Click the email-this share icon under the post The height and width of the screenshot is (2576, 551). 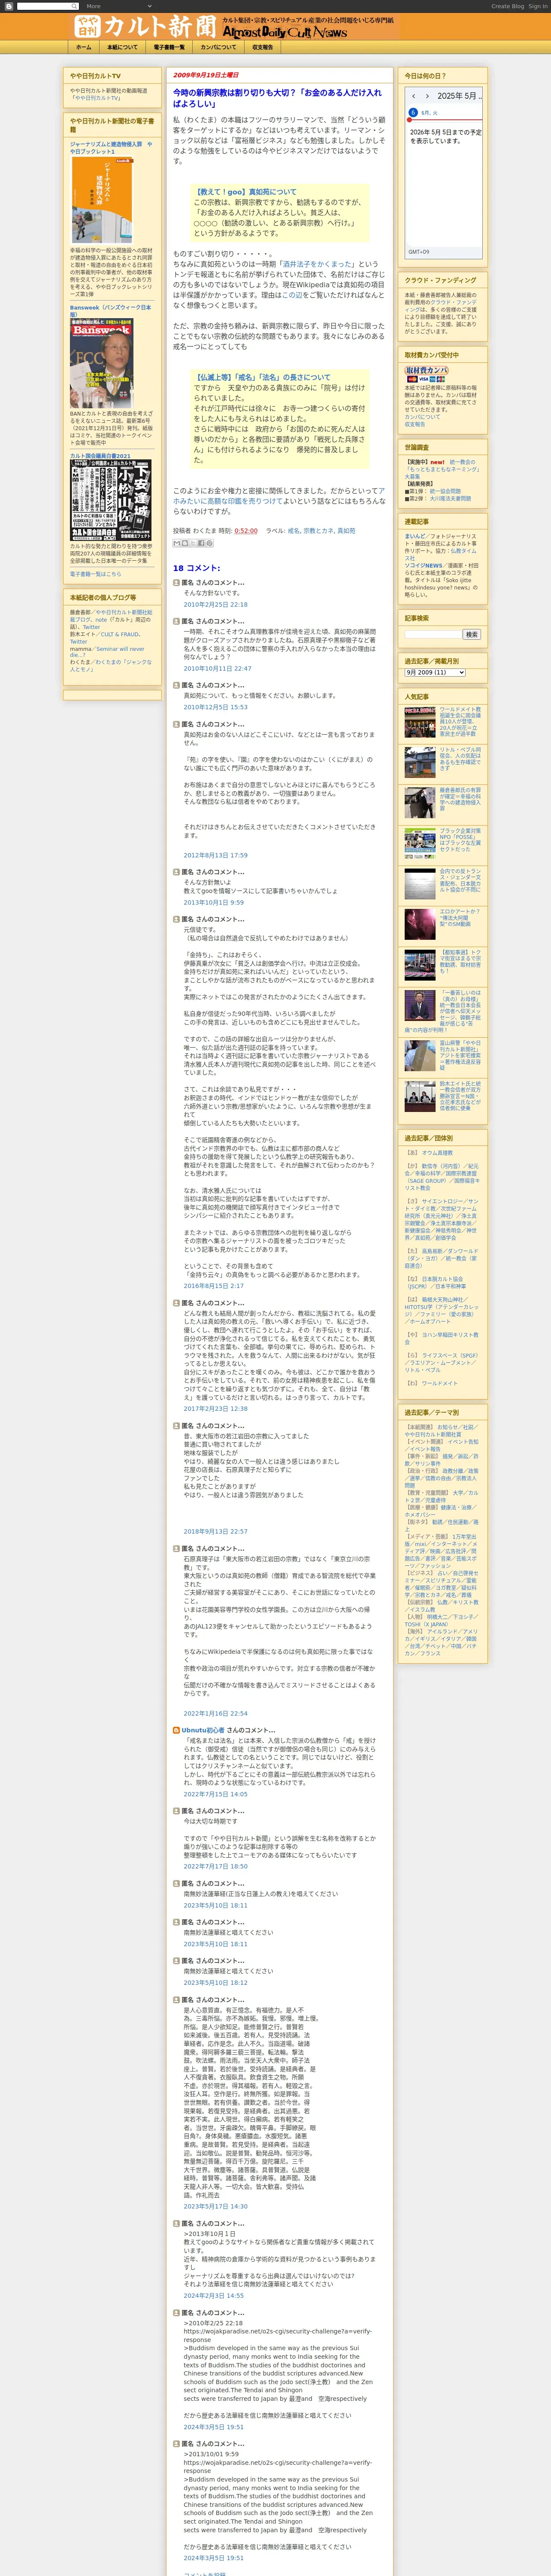coord(177,543)
